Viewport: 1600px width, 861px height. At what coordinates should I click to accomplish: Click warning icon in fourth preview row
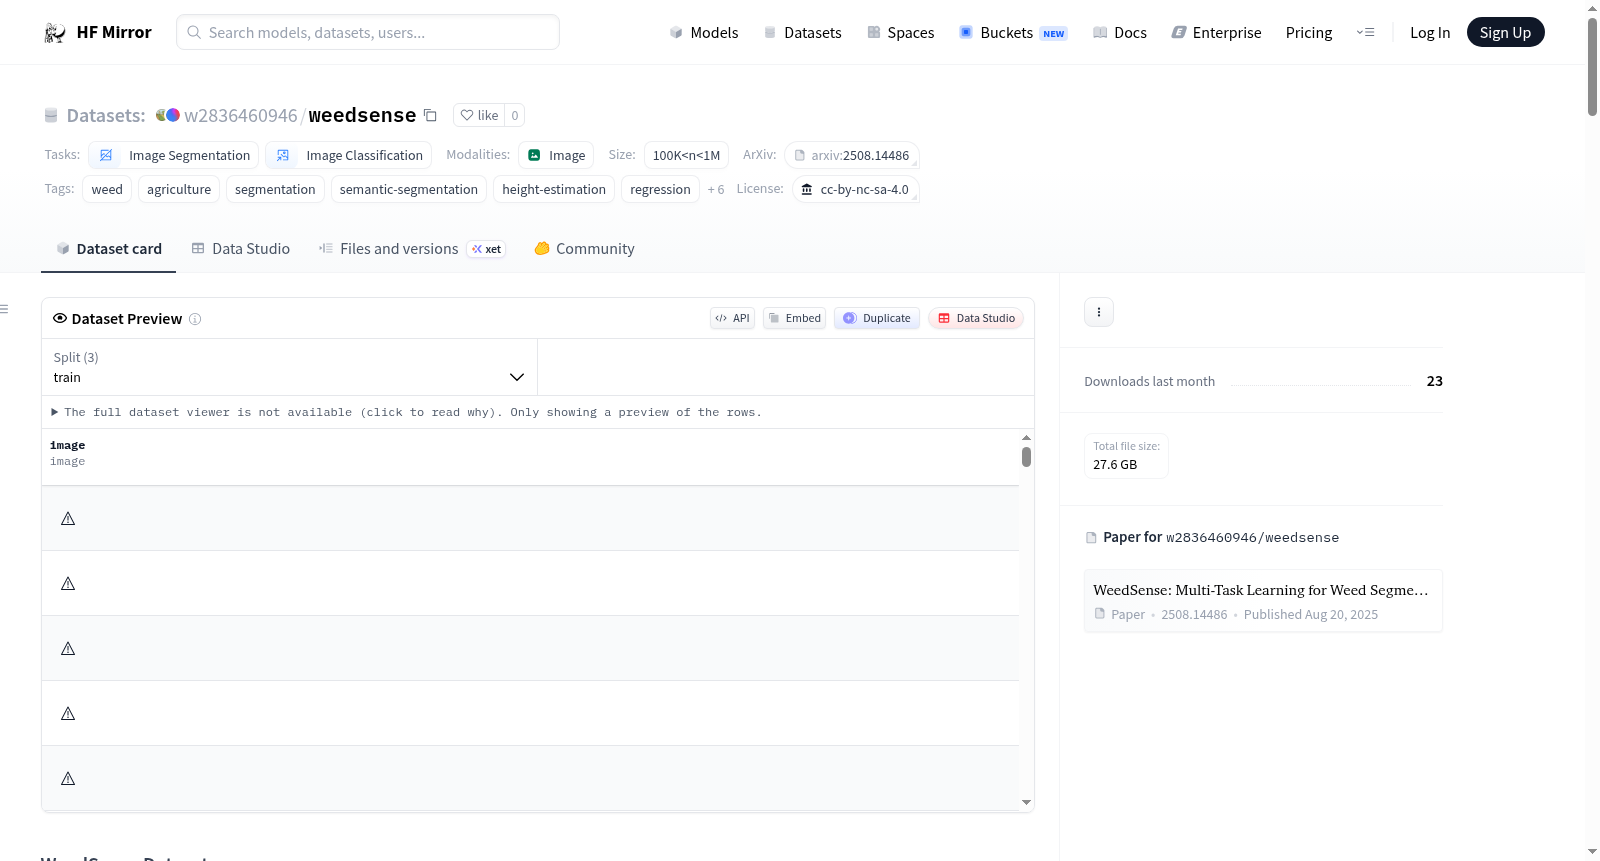[x=68, y=713]
